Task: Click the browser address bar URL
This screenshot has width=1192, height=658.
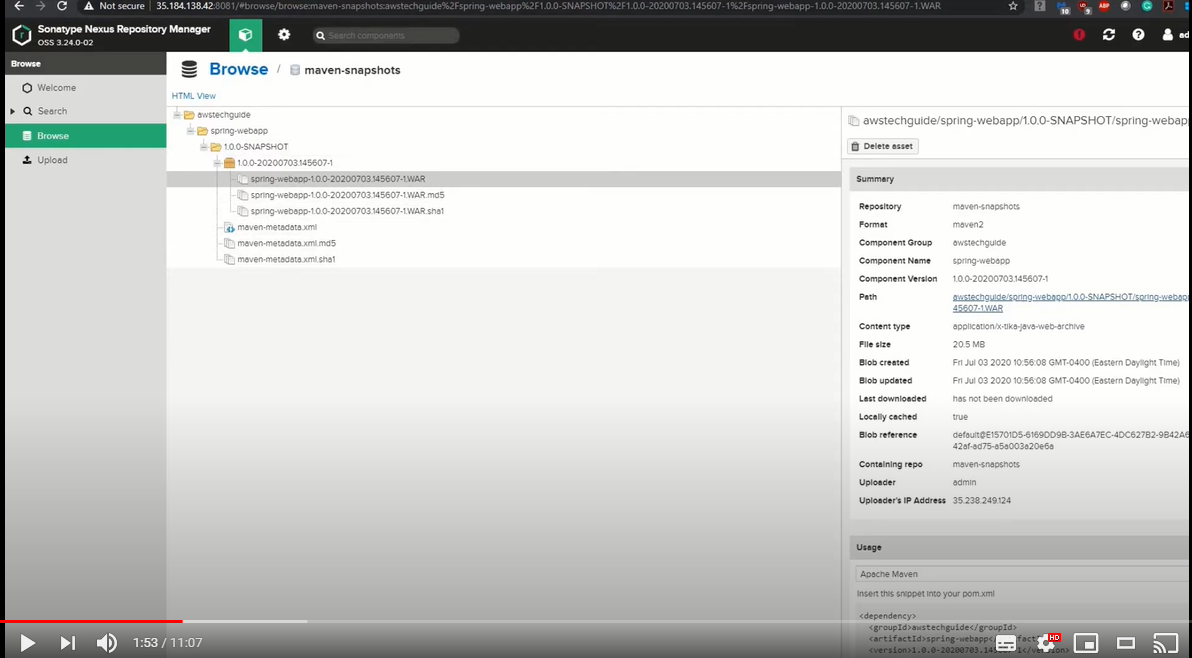Action: click(548, 6)
